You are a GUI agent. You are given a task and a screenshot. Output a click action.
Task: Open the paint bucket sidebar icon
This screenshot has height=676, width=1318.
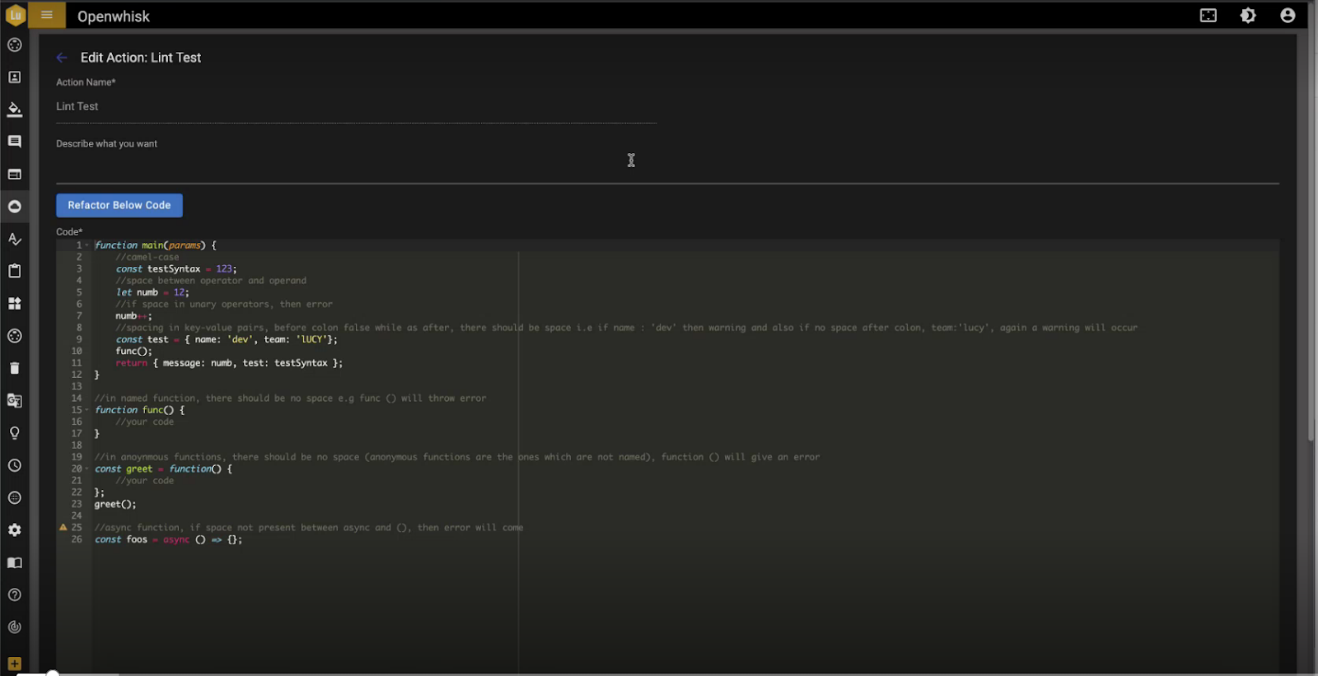click(x=15, y=109)
